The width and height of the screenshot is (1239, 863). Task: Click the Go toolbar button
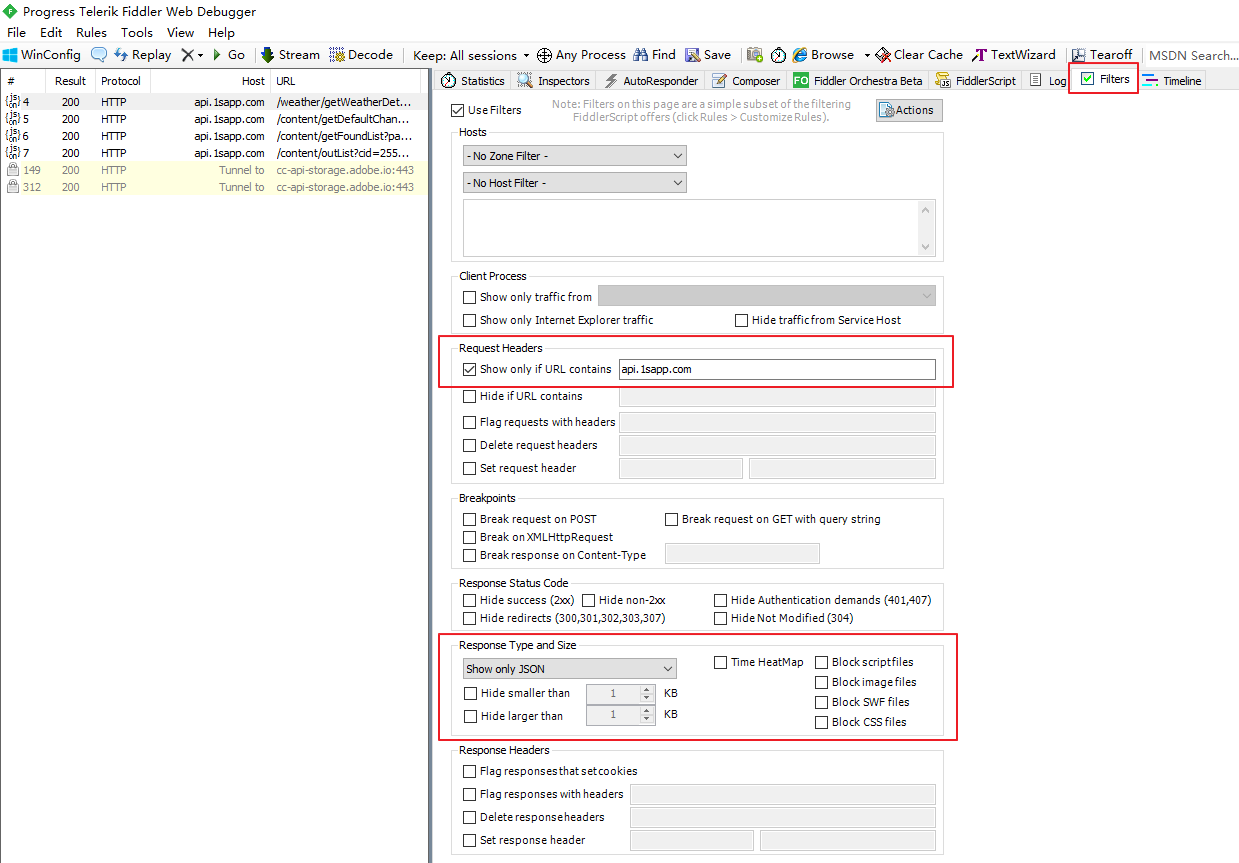[229, 55]
